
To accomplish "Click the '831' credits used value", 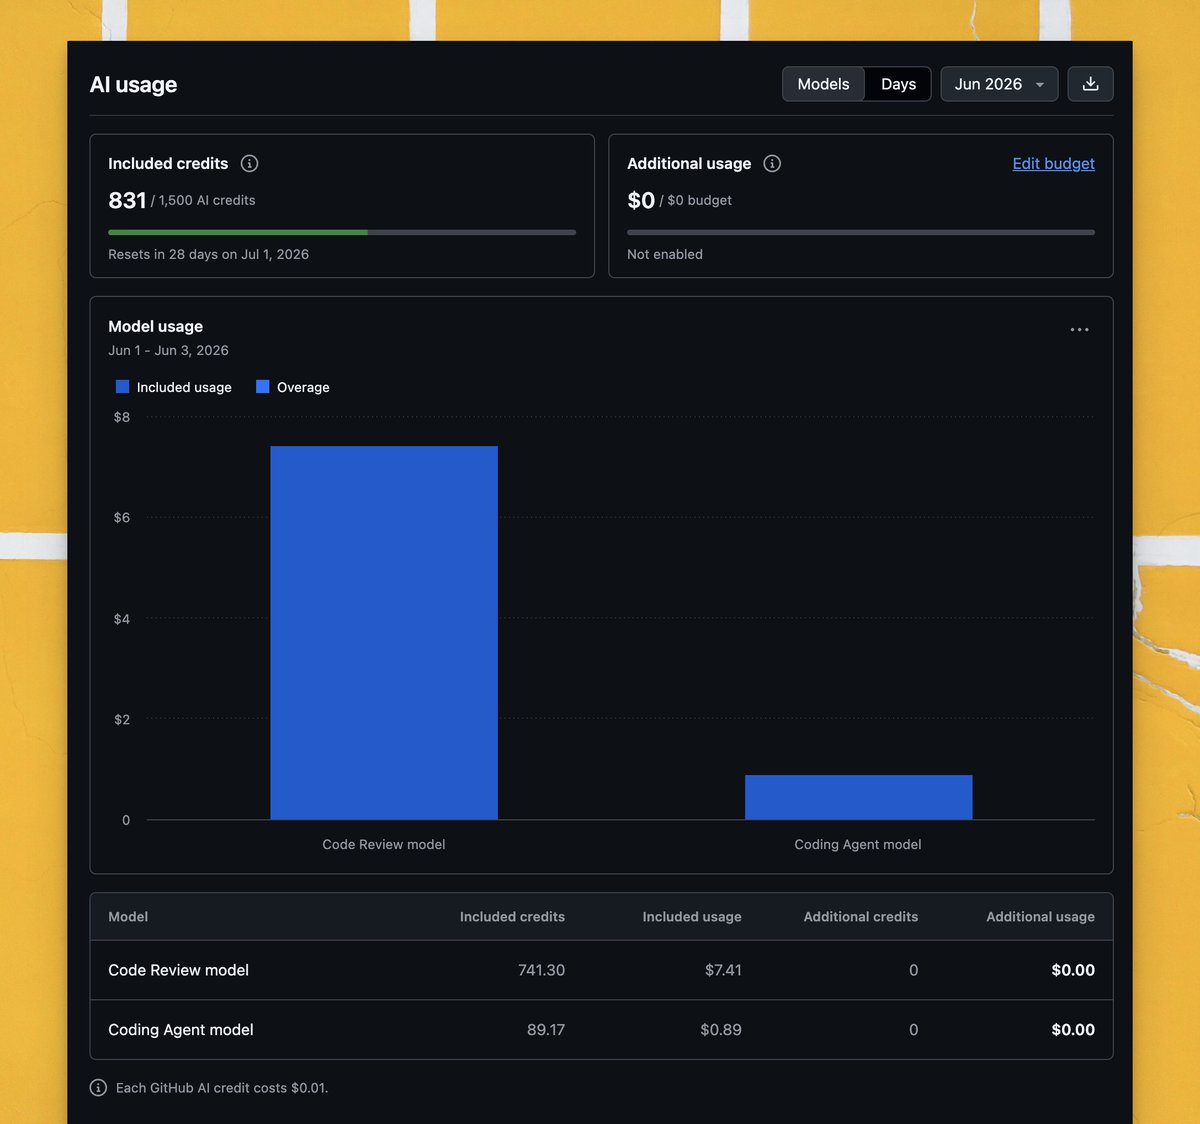I will (x=127, y=200).
